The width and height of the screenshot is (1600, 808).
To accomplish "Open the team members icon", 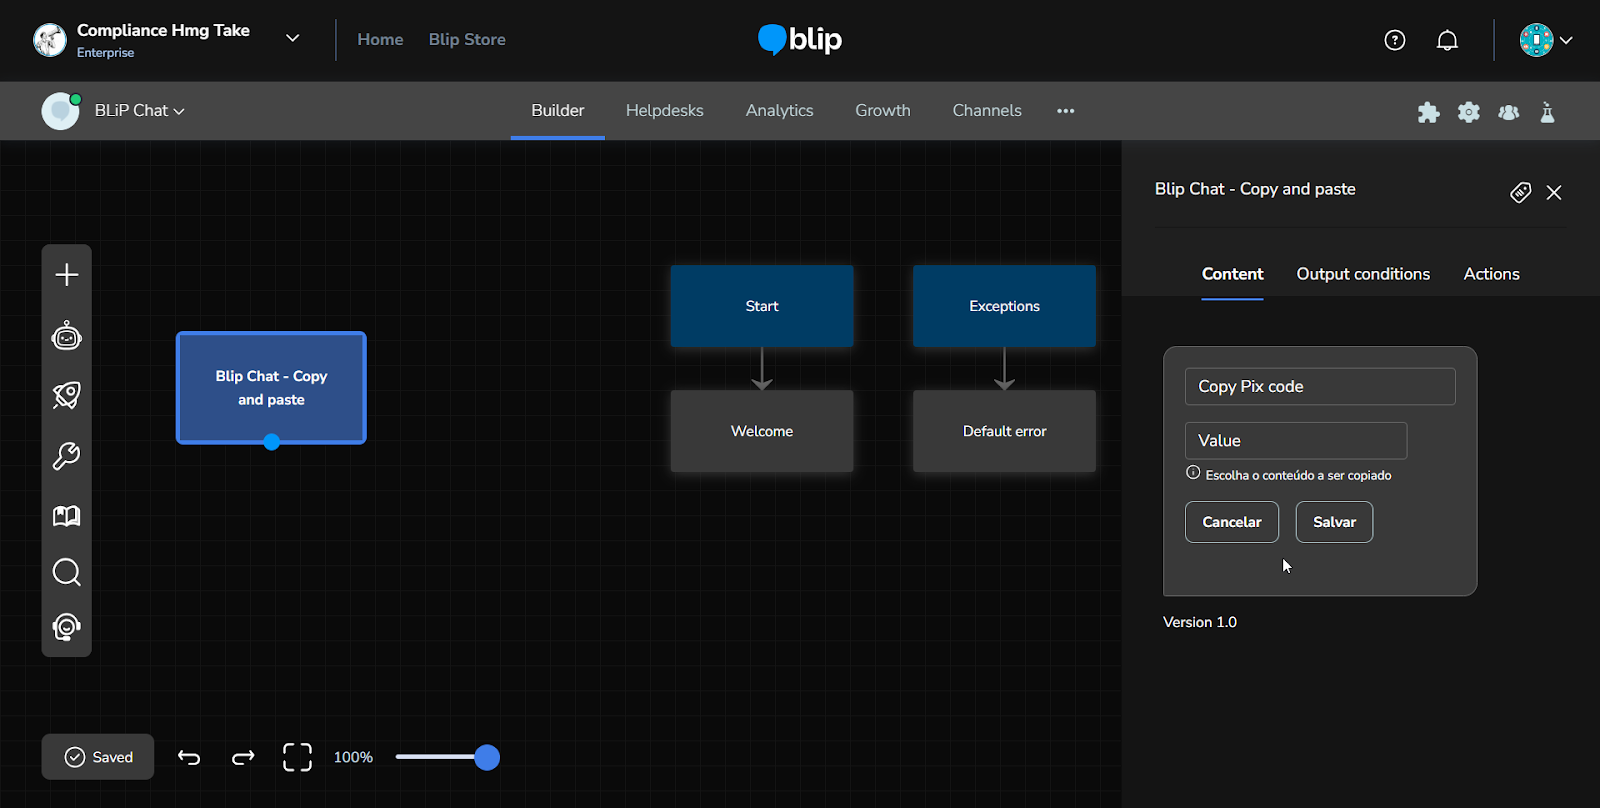I will coord(1509,112).
